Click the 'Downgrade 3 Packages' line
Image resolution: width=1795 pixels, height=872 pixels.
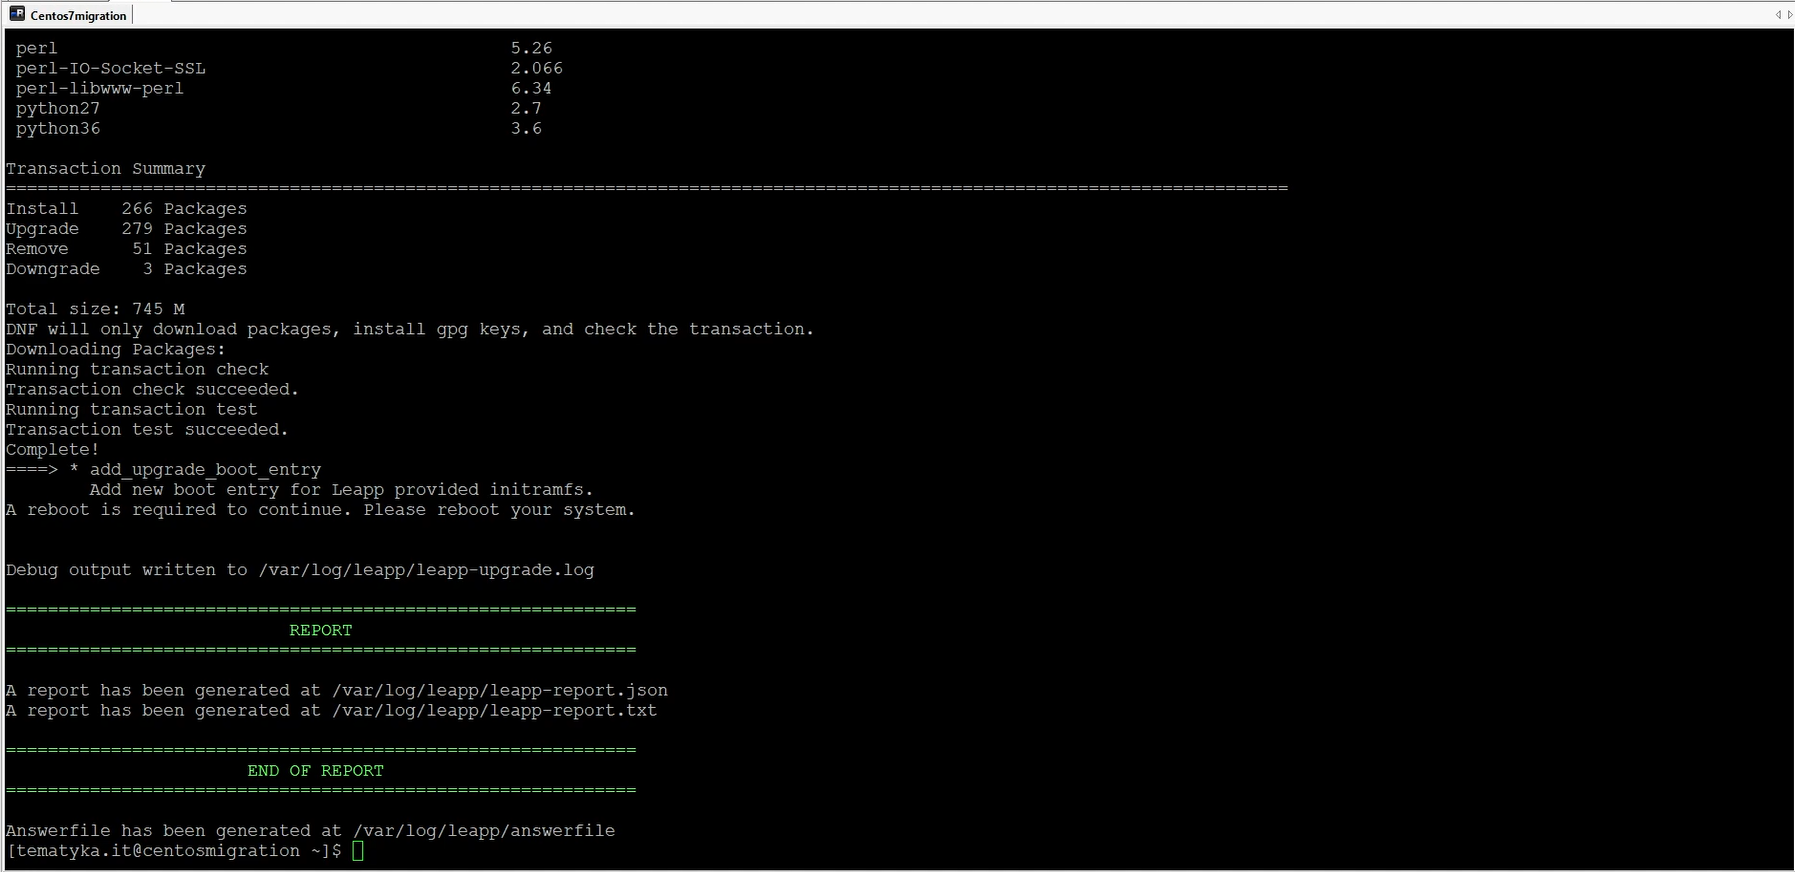point(126,269)
